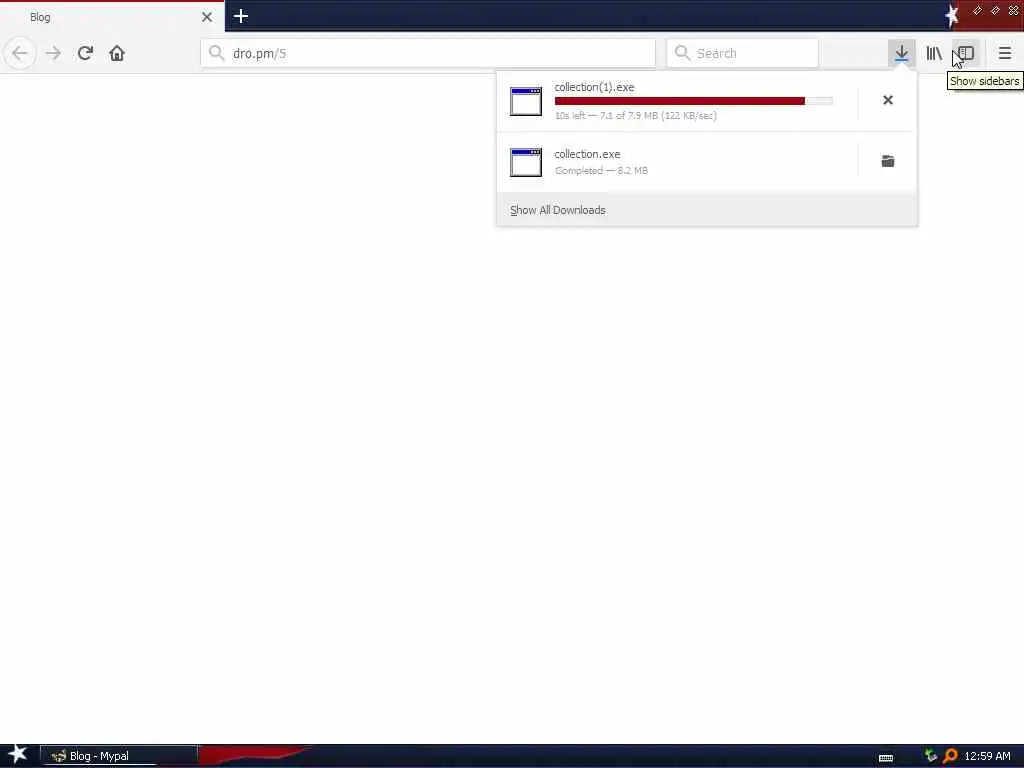Click the collection(1).exe download progress bar
Screen dimensions: 1024x768
coord(694,101)
